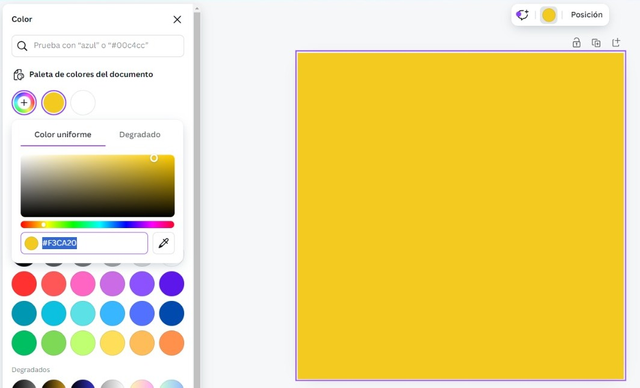Screen dimensions: 640x388
Task: Pick the green swatch
Action: click(x=24, y=343)
